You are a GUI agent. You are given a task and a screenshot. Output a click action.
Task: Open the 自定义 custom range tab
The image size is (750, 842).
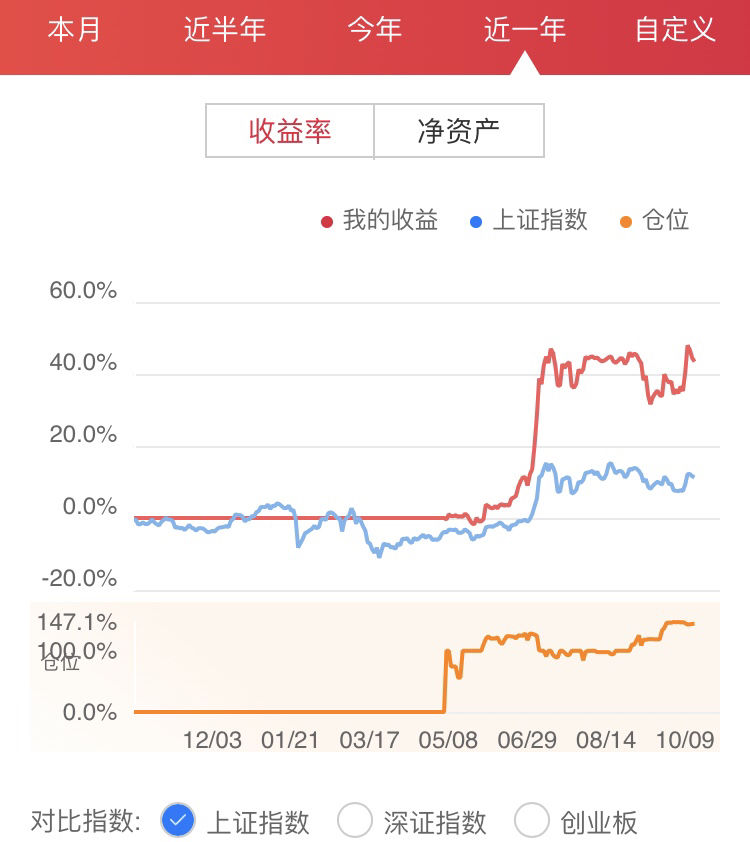(x=676, y=30)
